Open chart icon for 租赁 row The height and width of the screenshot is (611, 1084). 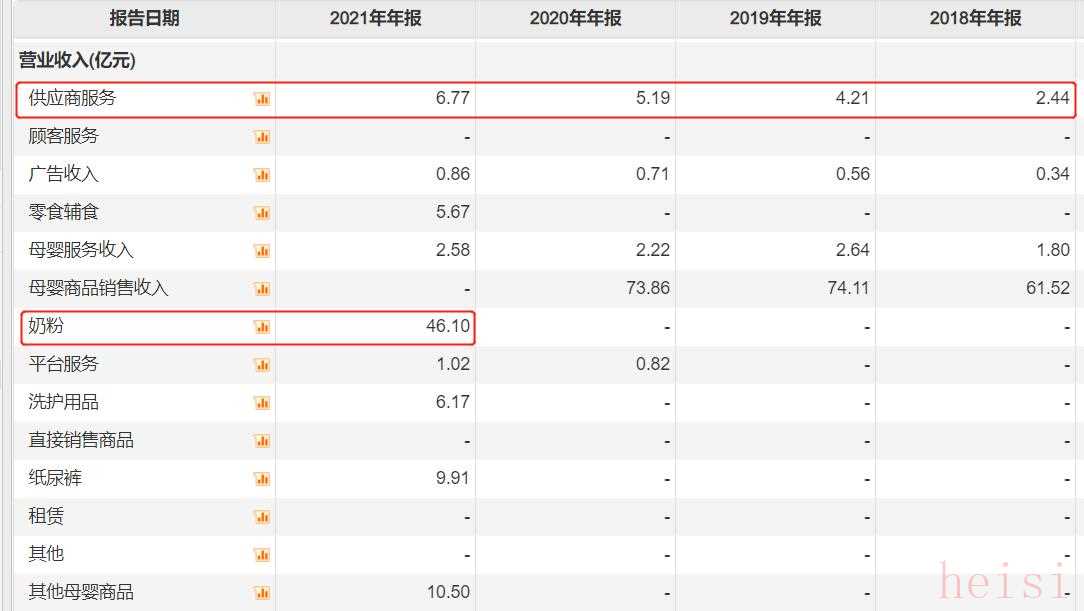coord(262,517)
